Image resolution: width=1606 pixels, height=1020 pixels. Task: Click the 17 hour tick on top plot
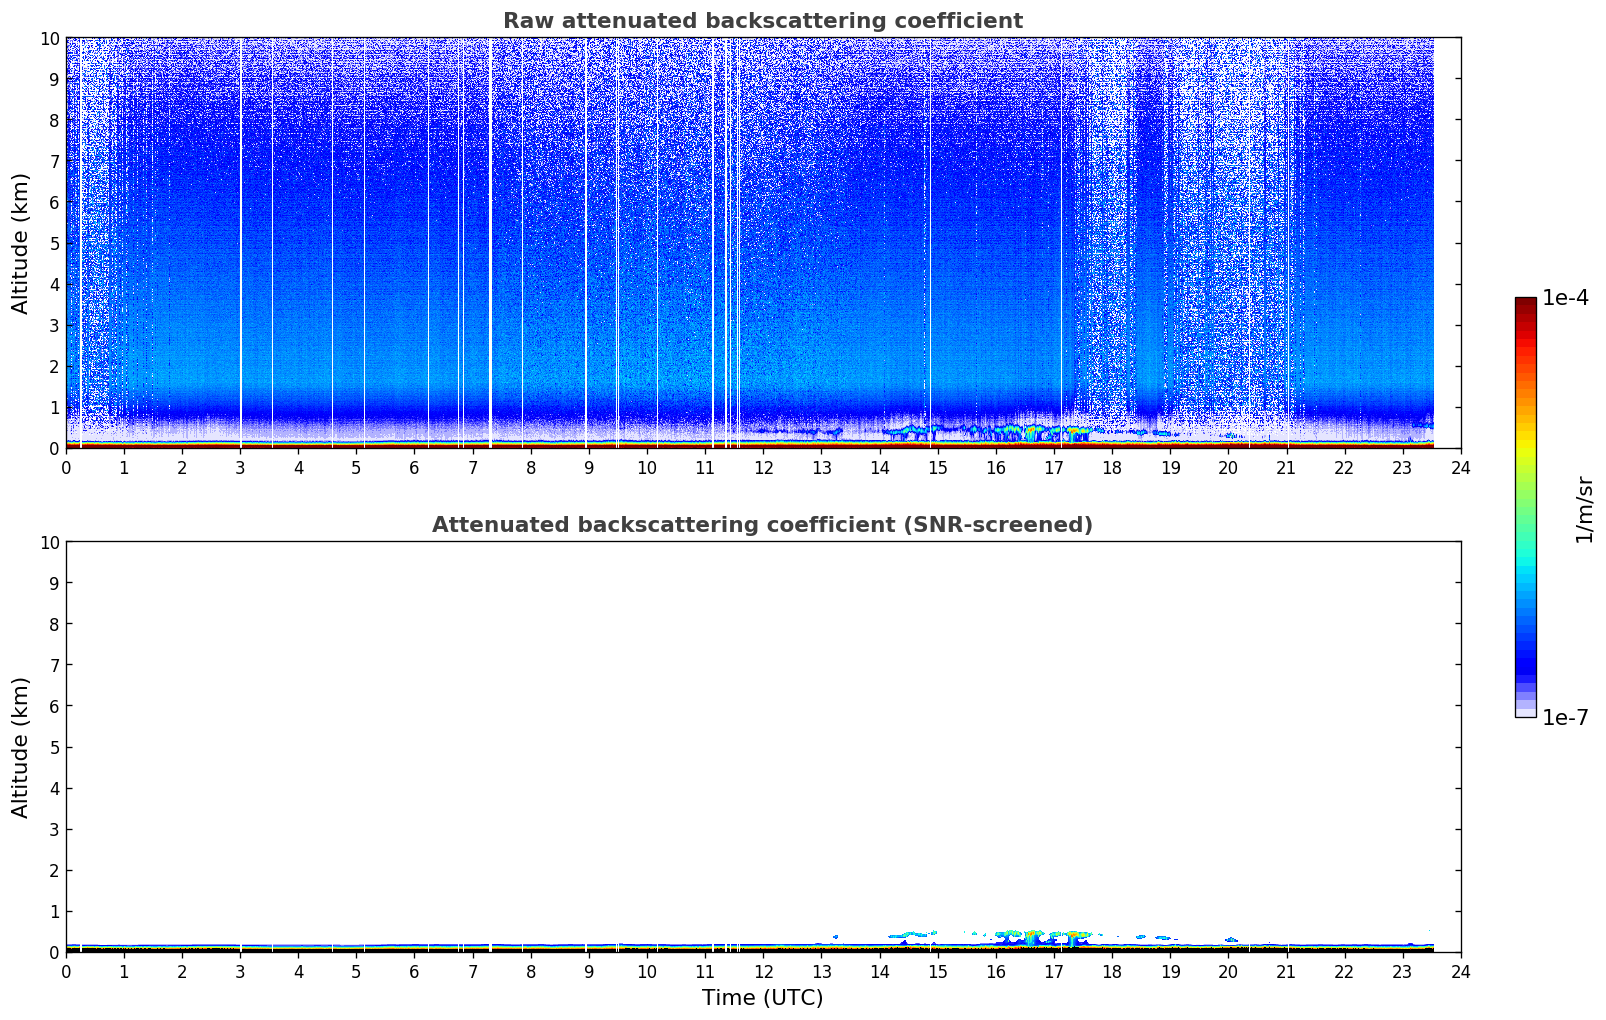[x=1054, y=468]
